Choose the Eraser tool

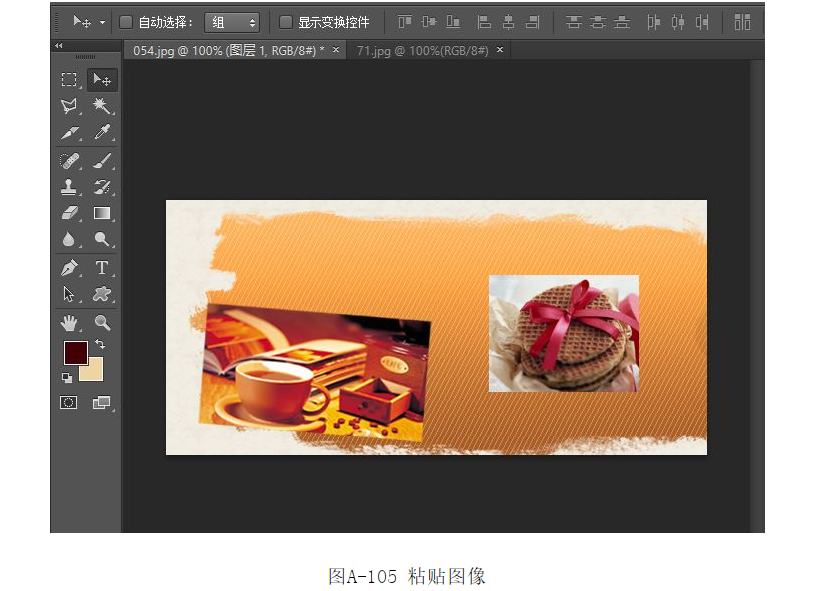click(x=69, y=213)
